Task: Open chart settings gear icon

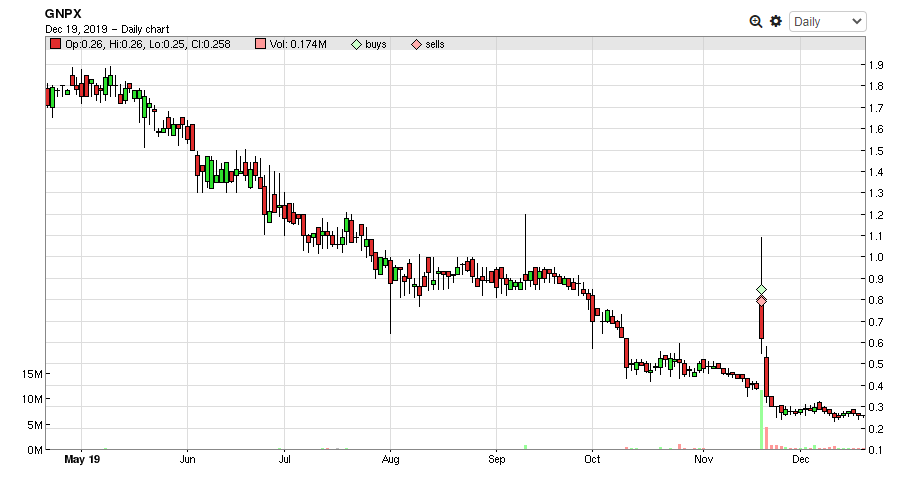Action: tap(776, 22)
